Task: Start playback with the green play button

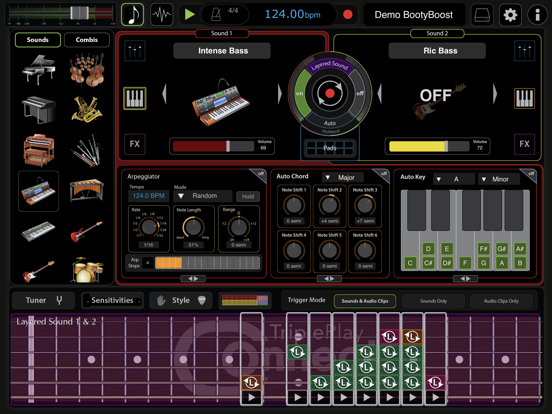Action: click(x=190, y=14)
